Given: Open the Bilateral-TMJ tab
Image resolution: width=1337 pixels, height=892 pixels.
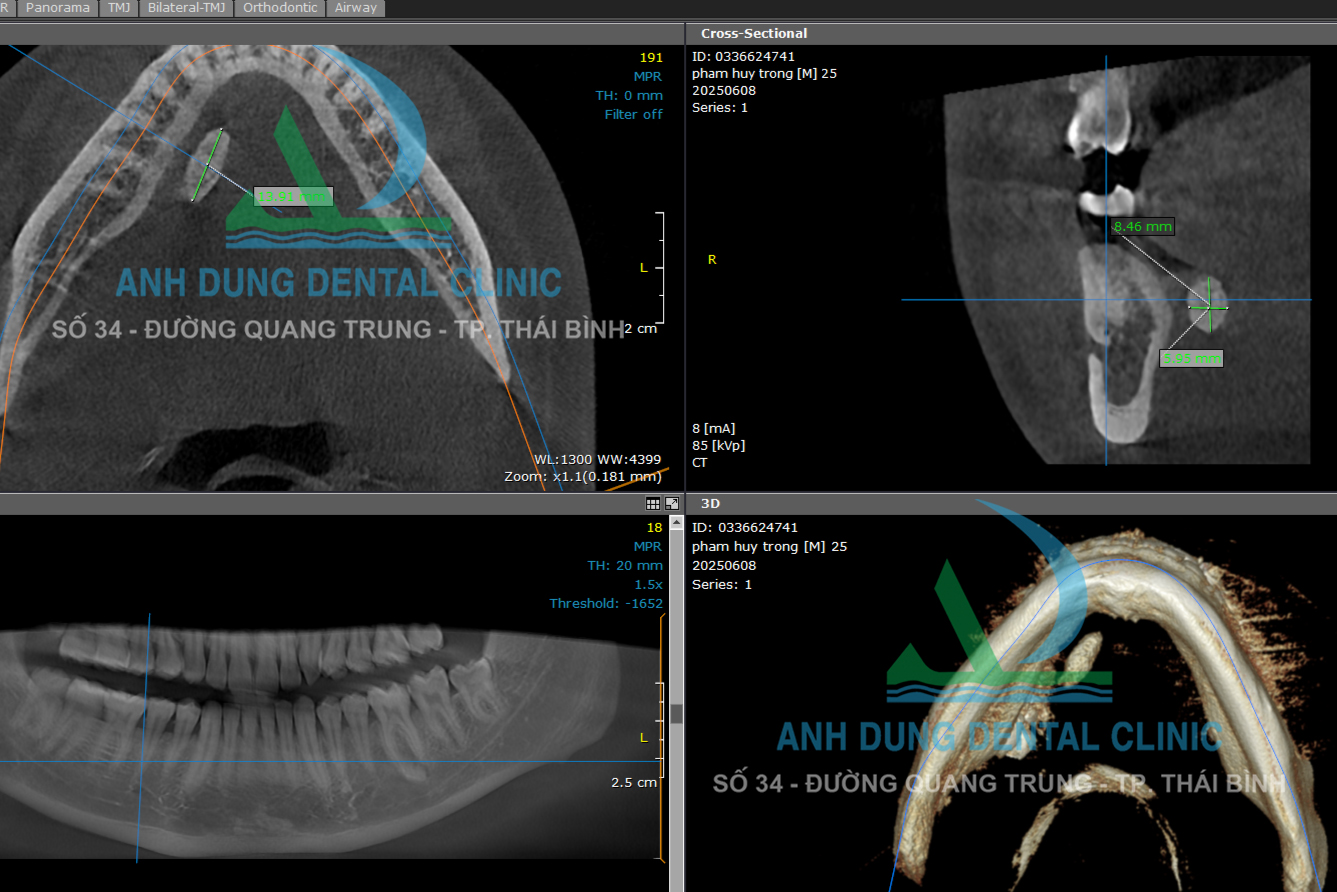Looking at the screenshot, I should tap(186, 7).
